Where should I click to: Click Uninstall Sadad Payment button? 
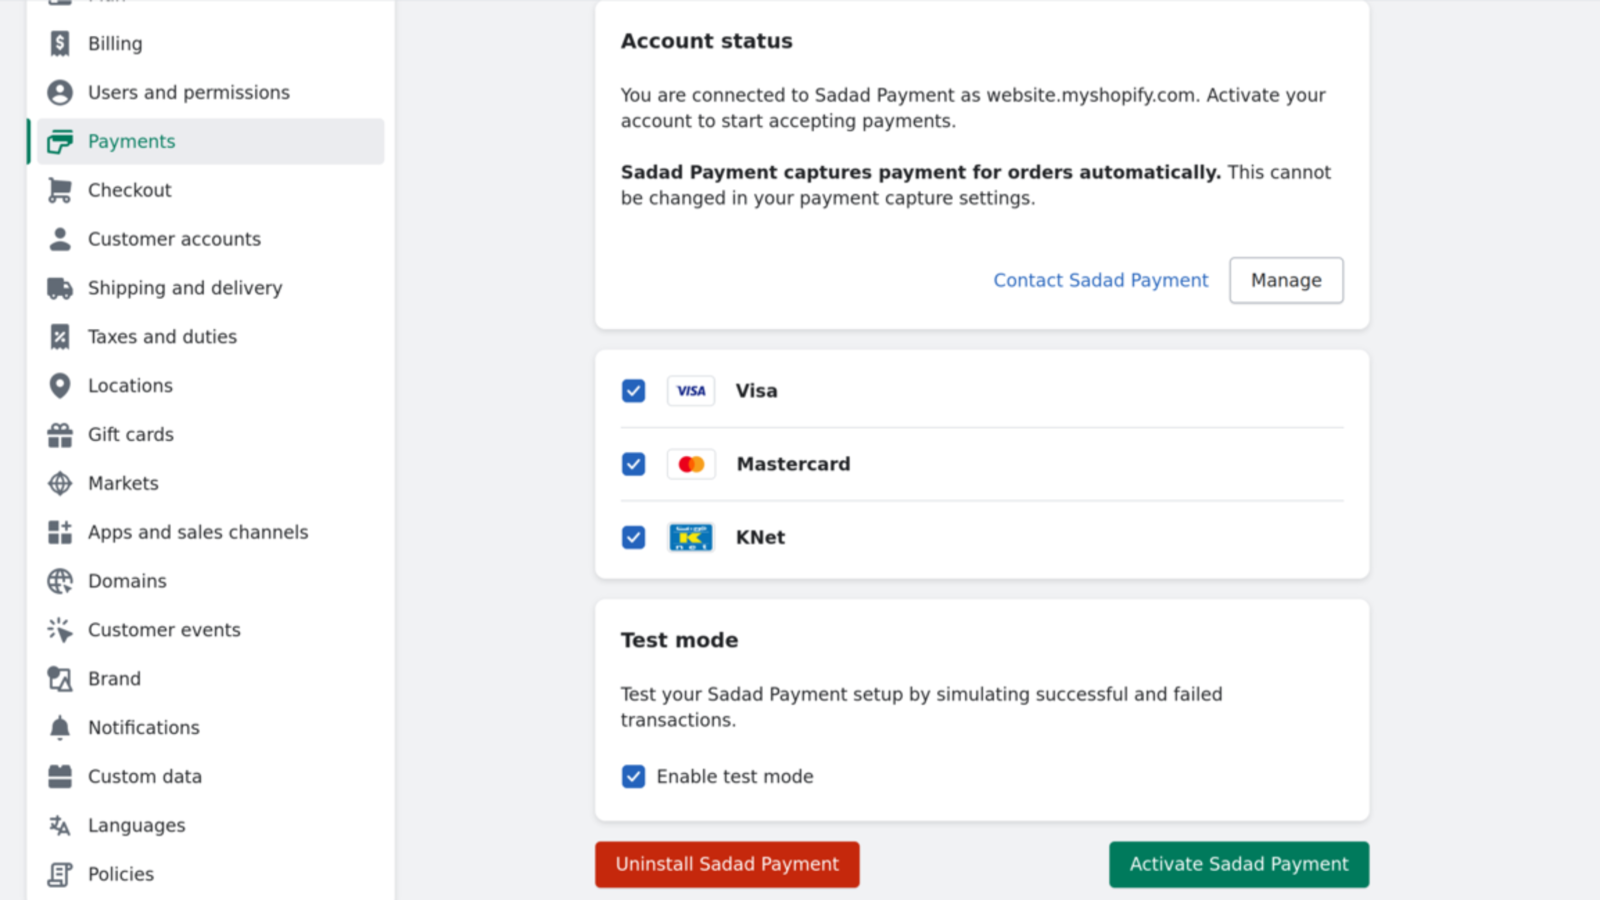[727, 864]
